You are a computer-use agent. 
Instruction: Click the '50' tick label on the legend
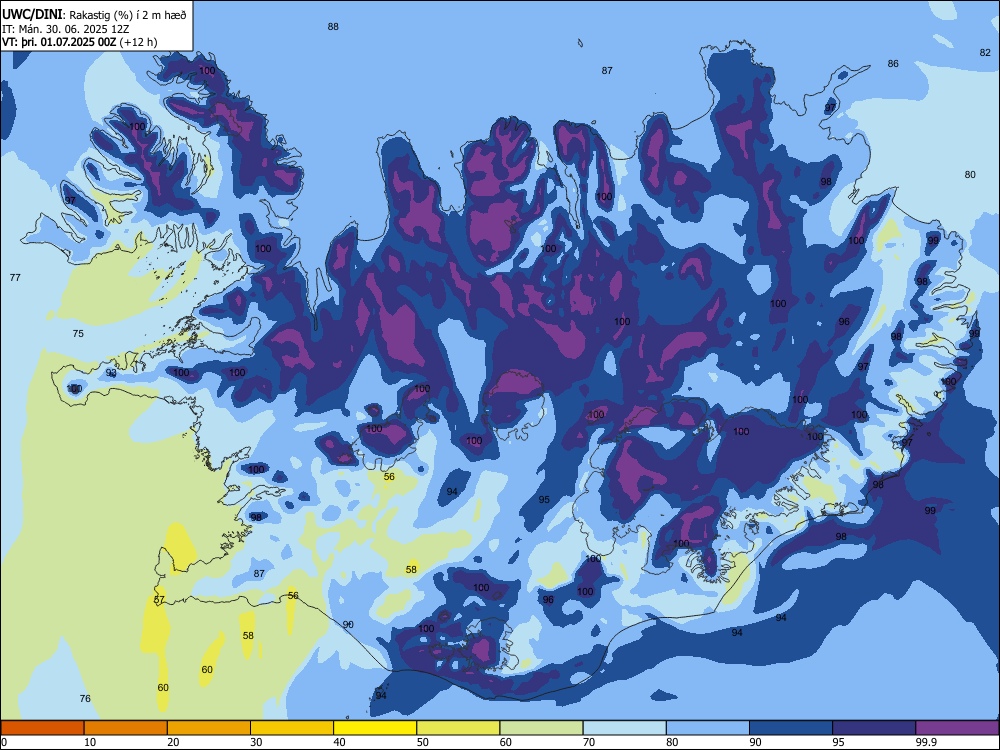[423, 742]
